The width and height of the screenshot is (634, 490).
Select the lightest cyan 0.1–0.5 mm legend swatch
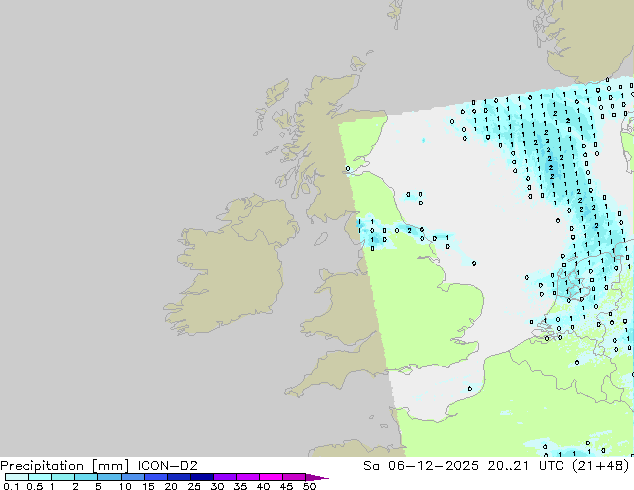(x=16, y=477)
